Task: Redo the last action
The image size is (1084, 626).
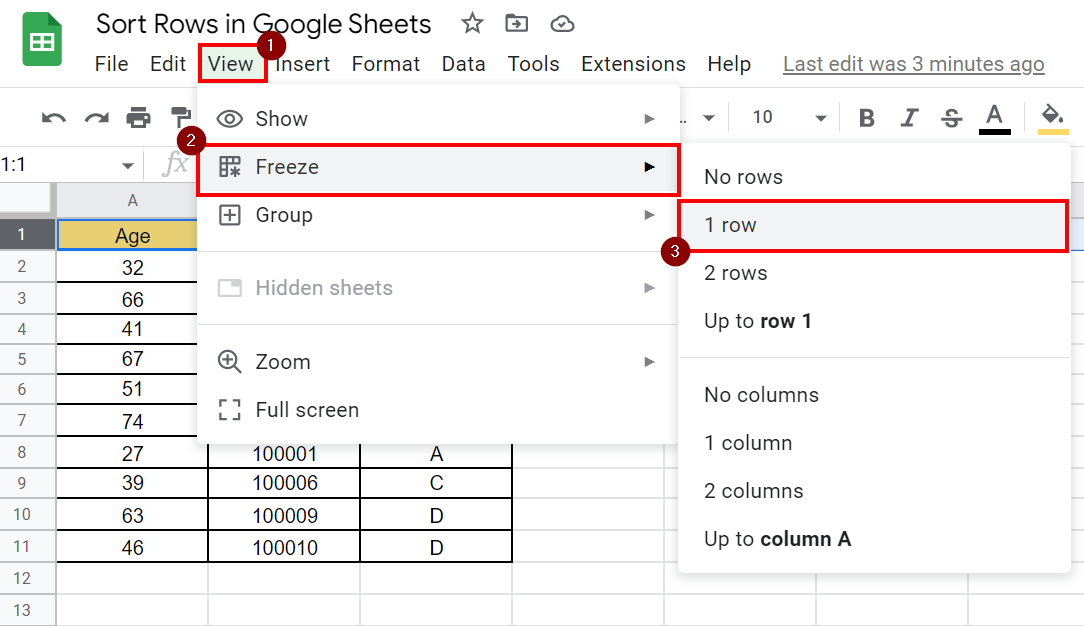Action: [x=96, y=118]
